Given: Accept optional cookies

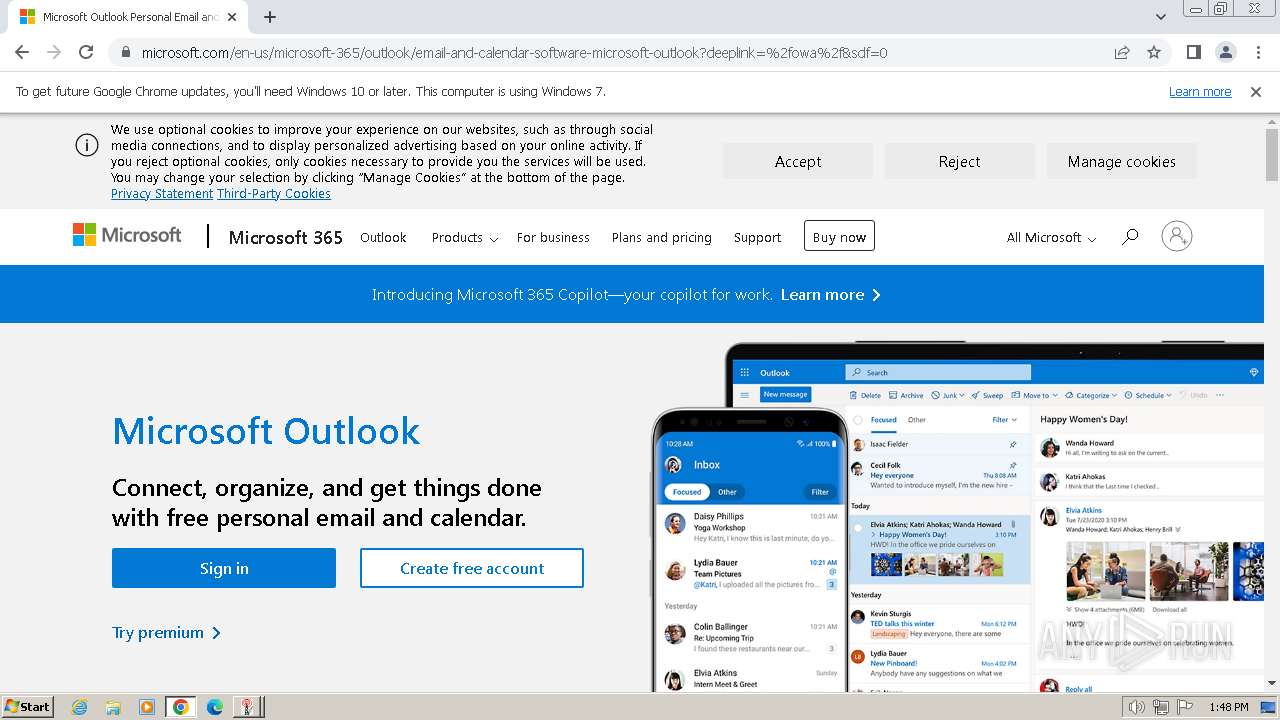Looking at the screenshot, I should (x=798, y=161).
